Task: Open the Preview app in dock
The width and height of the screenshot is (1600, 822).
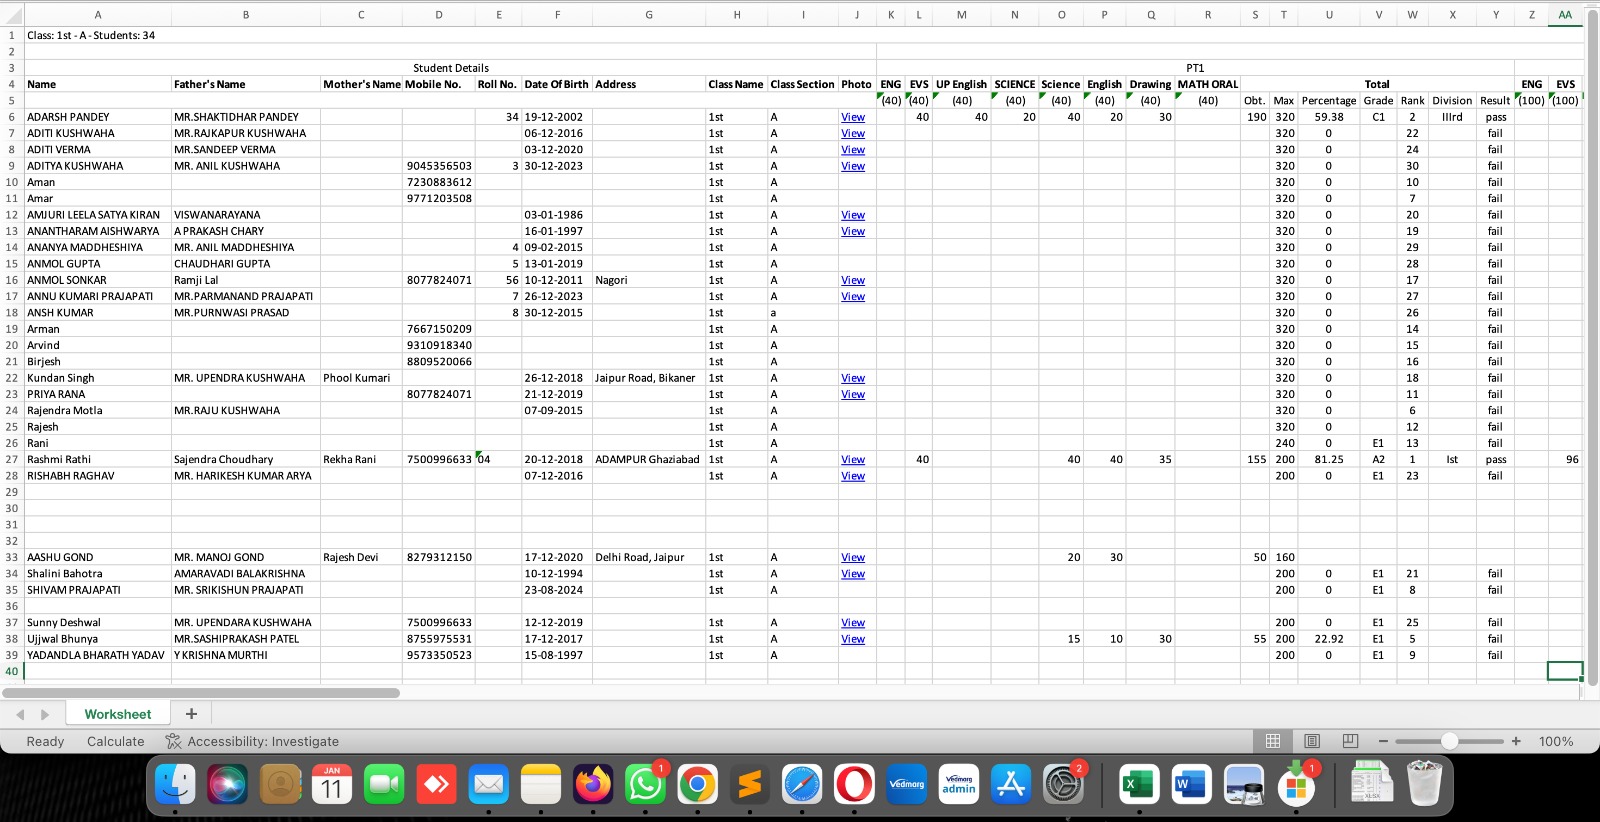Action: [1244, 785]
